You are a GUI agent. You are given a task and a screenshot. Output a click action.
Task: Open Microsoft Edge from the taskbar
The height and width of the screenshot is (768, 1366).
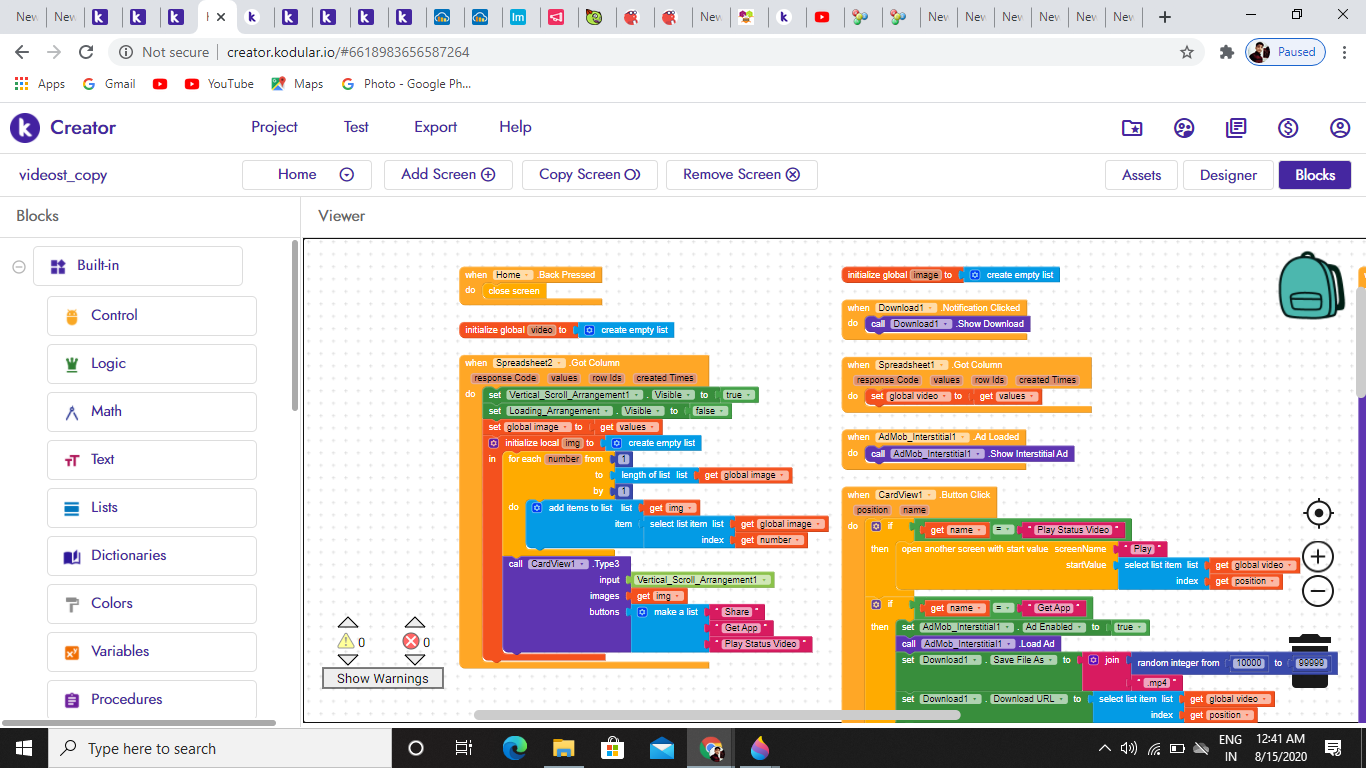pos(514,748)
